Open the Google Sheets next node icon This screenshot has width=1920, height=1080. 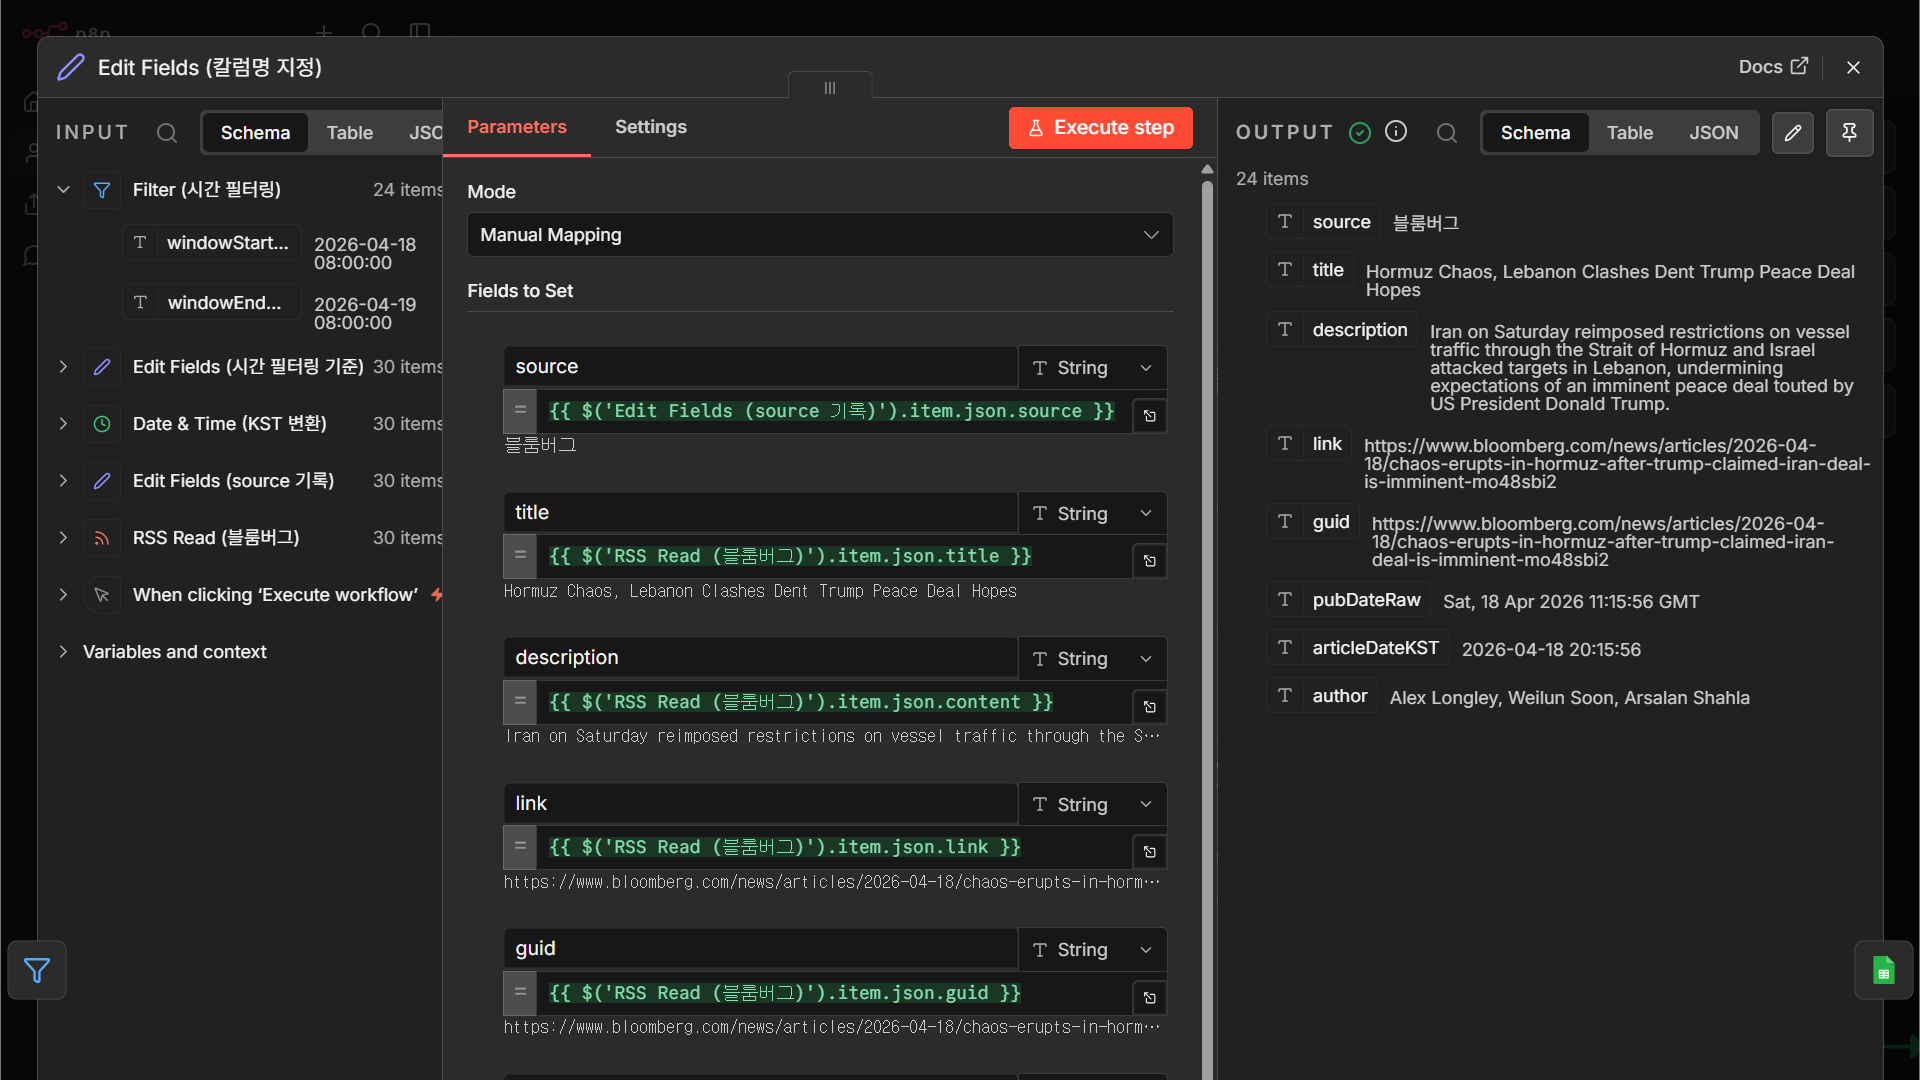[1884, 970]
